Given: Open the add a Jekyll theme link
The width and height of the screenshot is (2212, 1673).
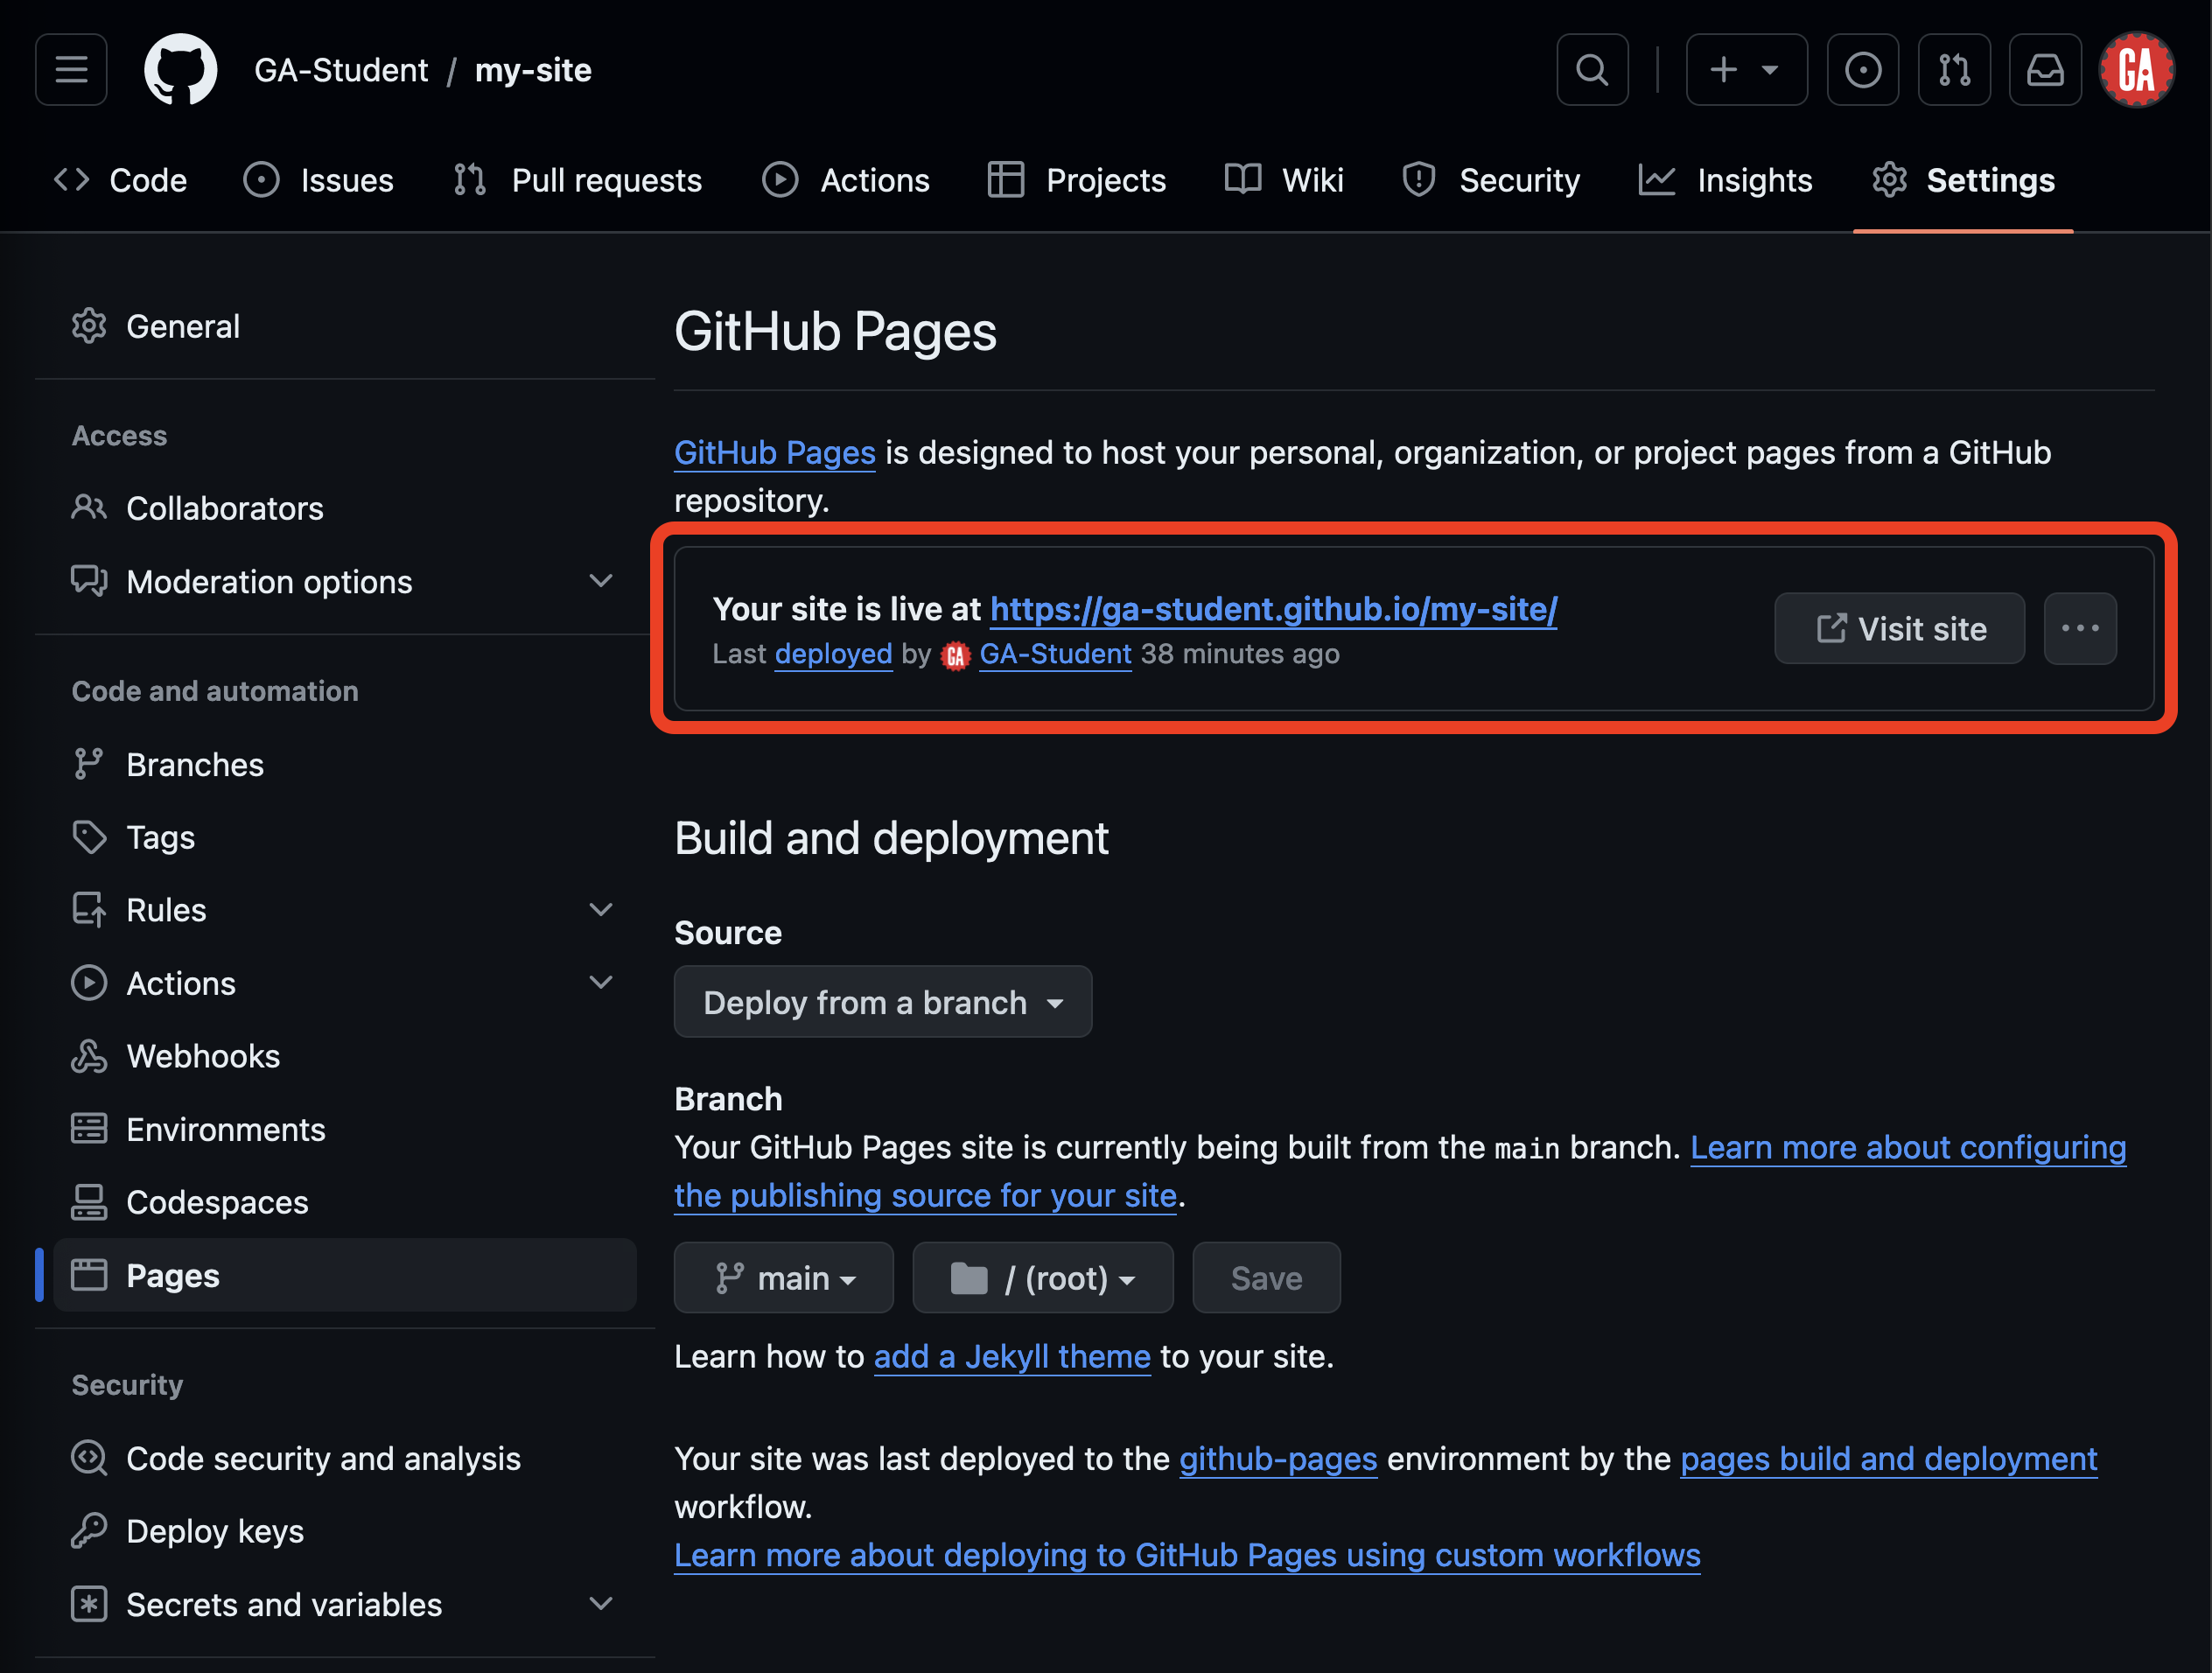Looking at the screenshot, I should tap(1012, 1356).
